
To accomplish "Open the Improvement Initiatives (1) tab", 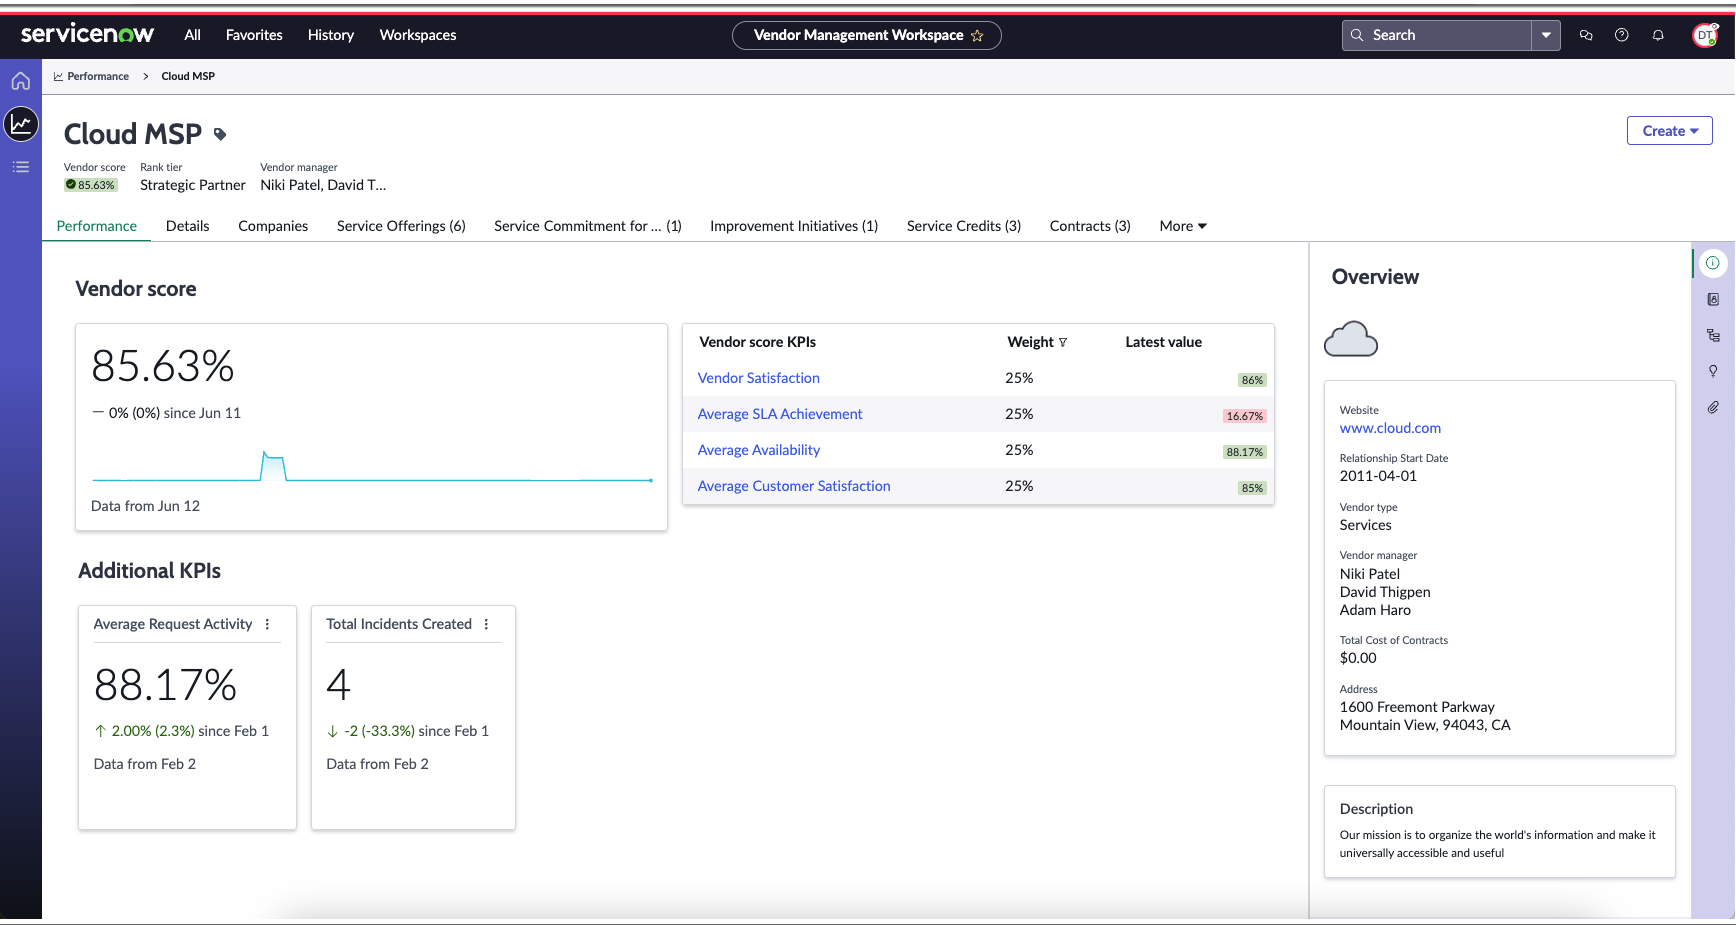I will pyautogui.click(x=794, y=226).
